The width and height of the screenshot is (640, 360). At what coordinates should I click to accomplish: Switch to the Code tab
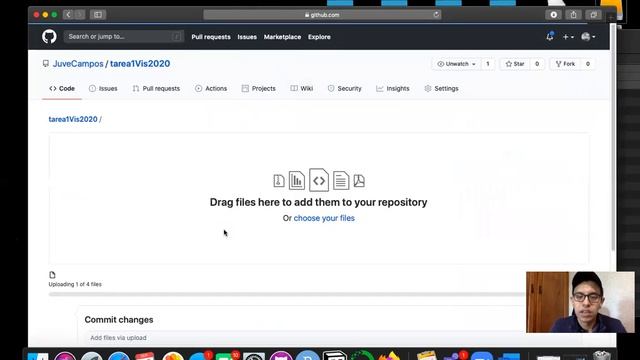pos(62,89)
